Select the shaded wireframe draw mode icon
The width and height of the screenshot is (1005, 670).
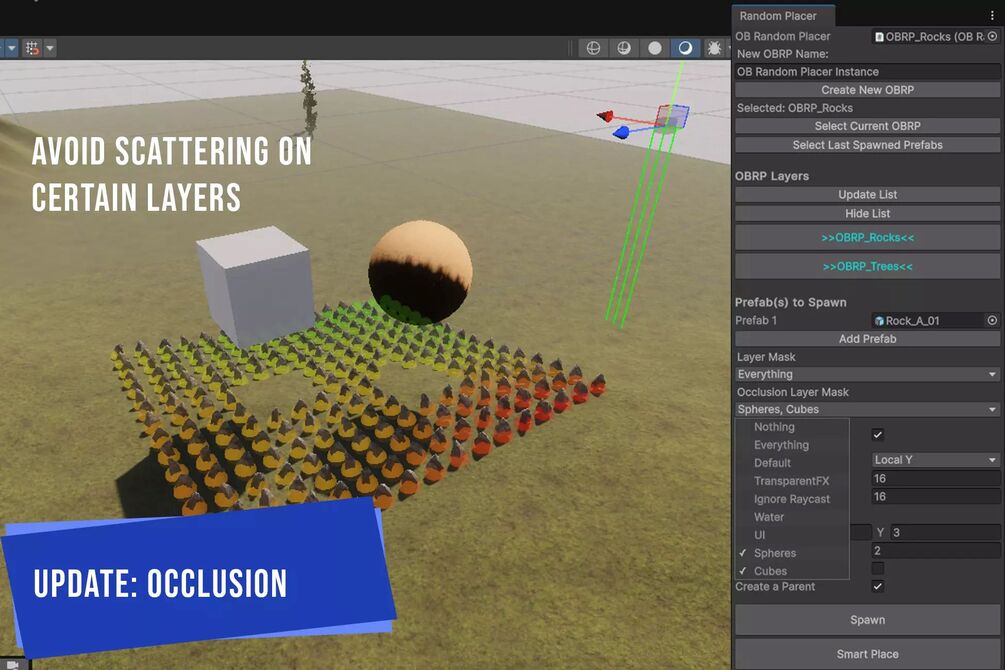[624, 48]
